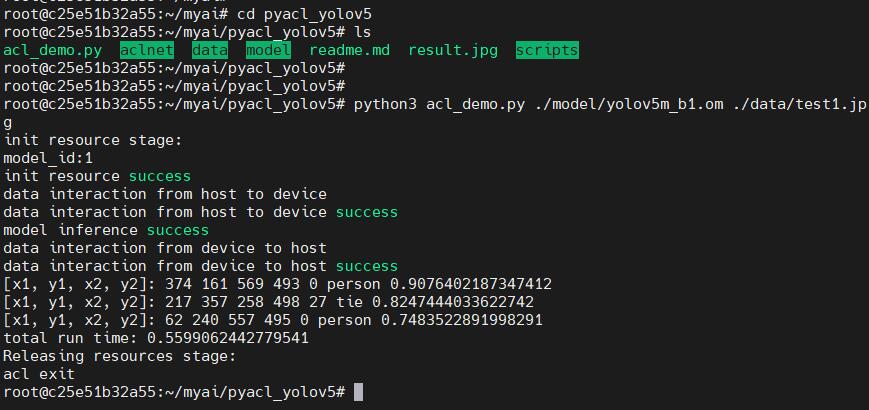The image size is (869, 410).
Task: Click the 'acl exit' output line
Action: 39,374
